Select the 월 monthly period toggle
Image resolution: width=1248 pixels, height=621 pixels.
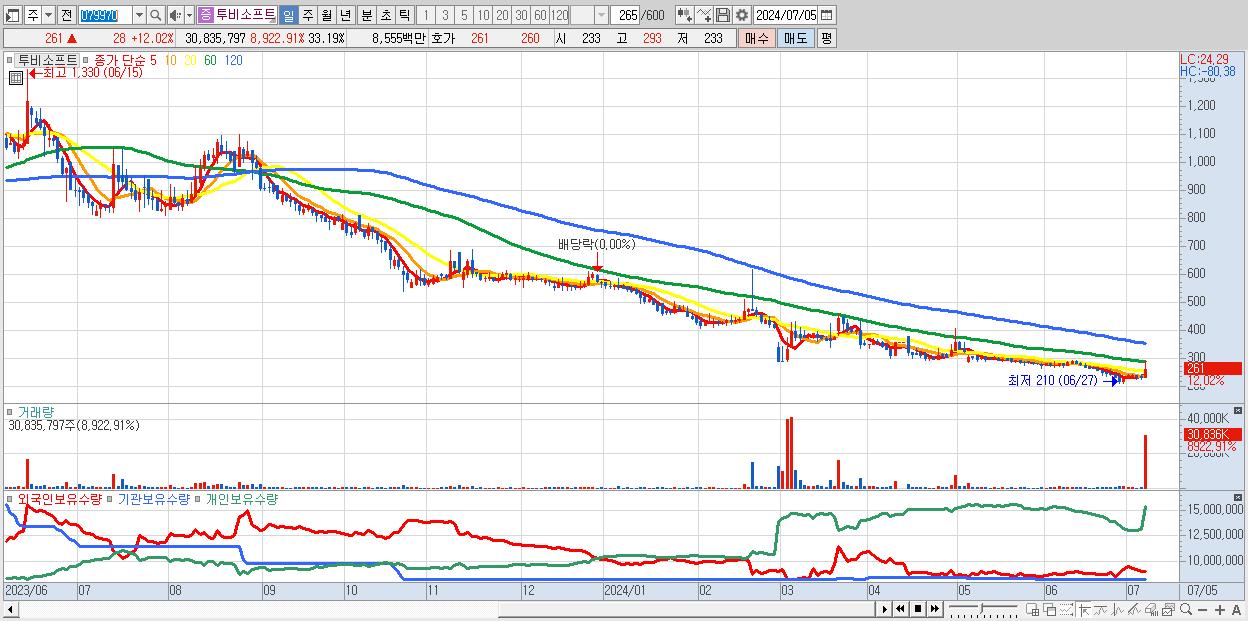[x=326, y=15]
